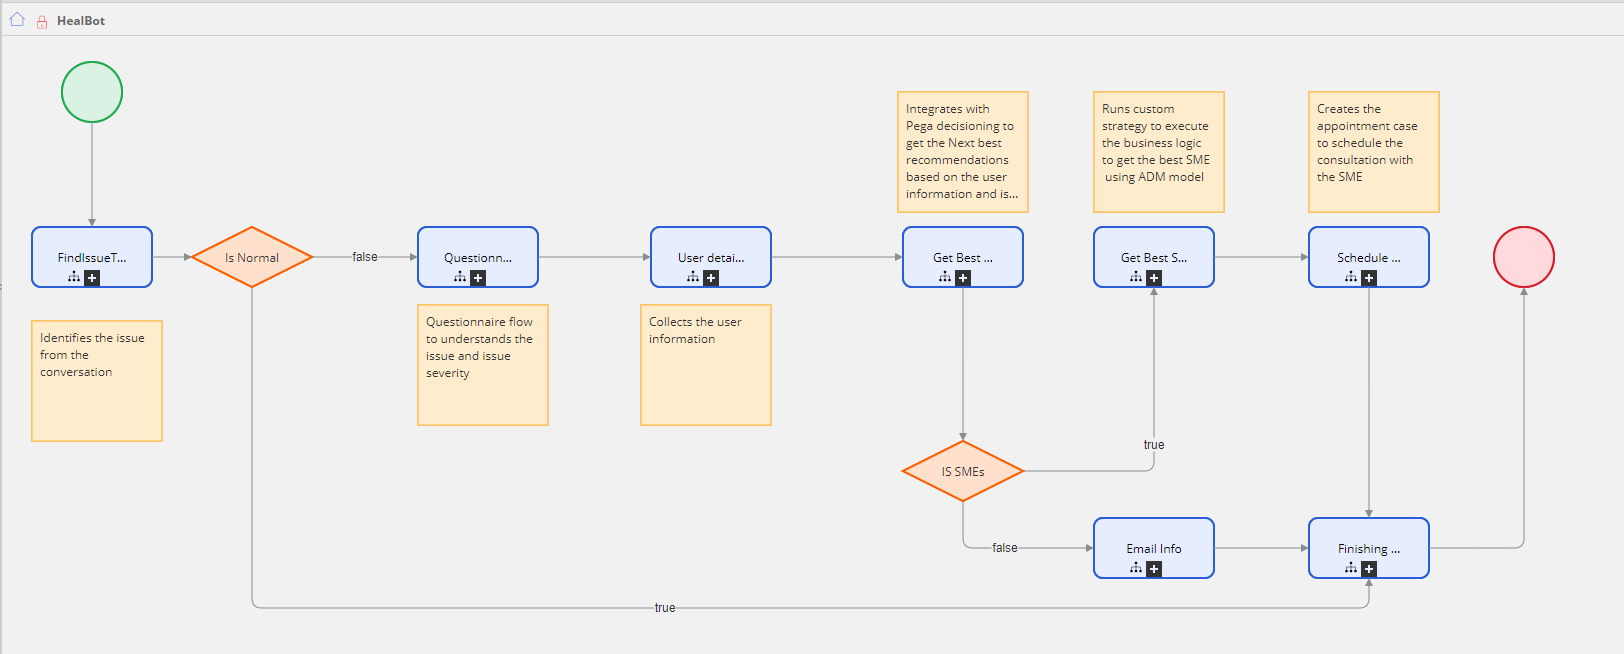The height and width of the screenshot is (654, 1624).
Task: Expand the FindIssueT subprocess plus icon
Action: 92,278
